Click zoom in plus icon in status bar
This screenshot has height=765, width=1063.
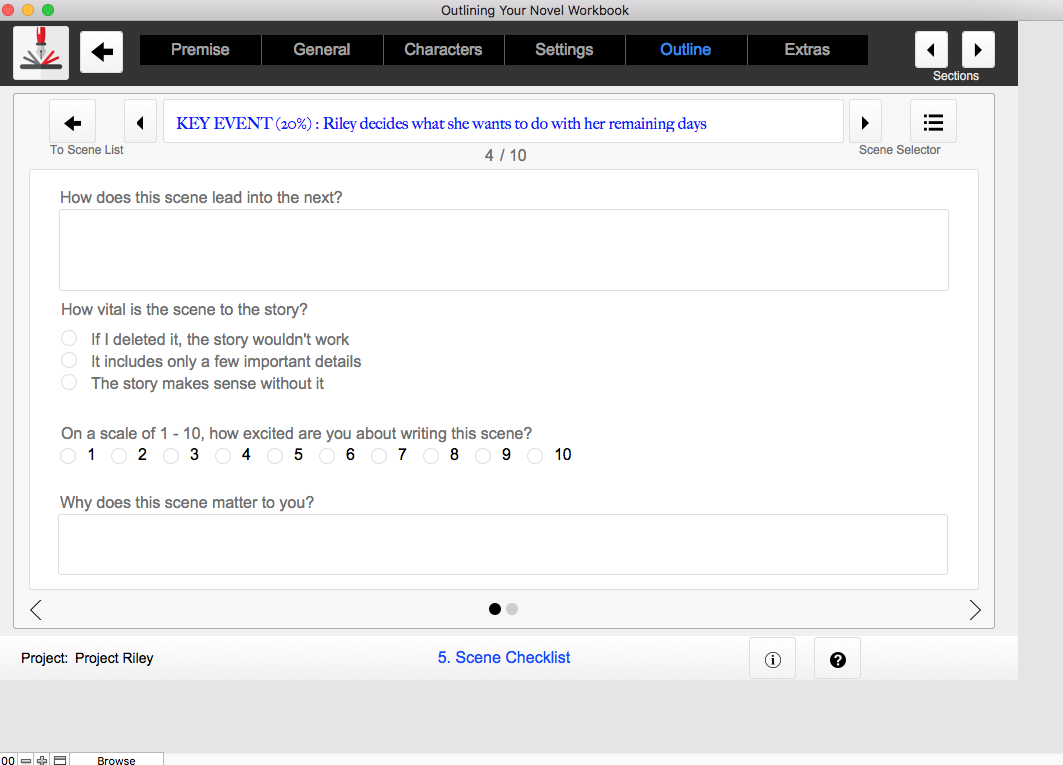tap(42, 760)
